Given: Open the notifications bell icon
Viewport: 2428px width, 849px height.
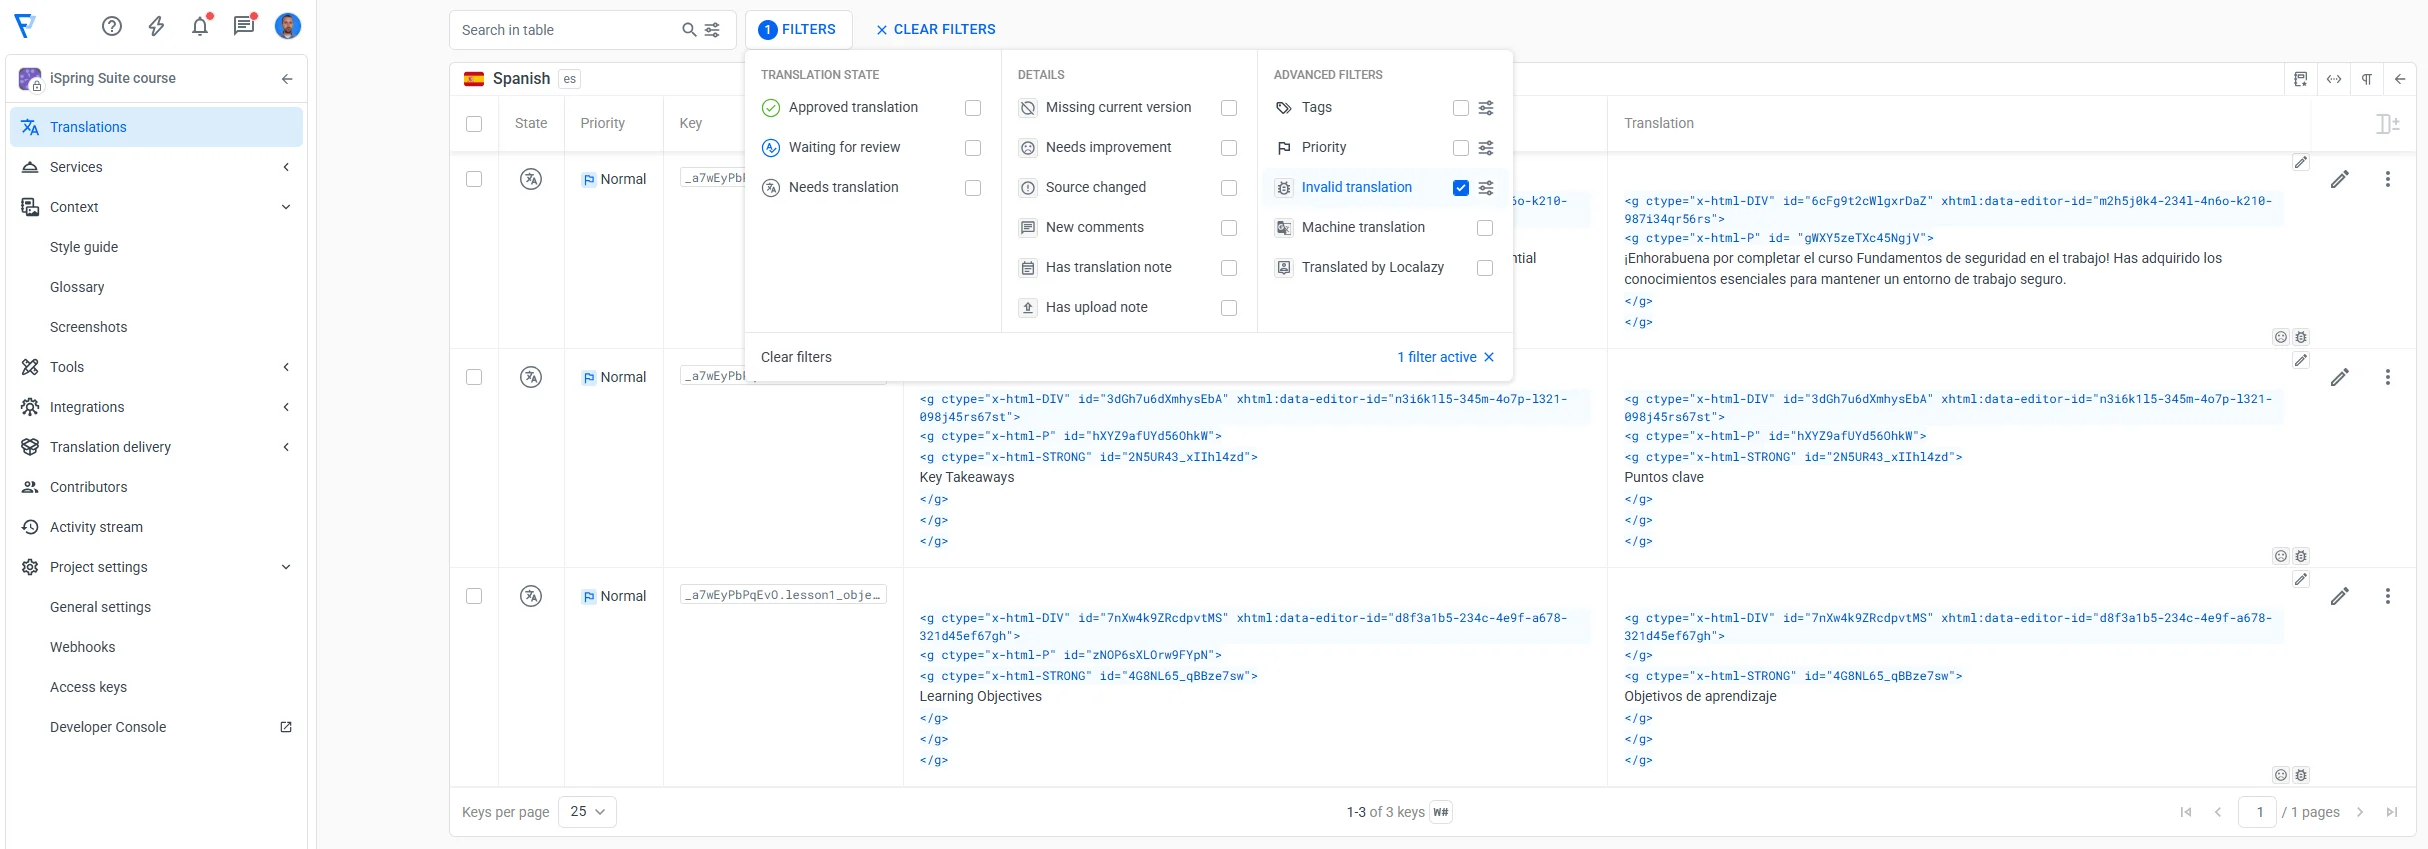Looking at the screenshot, I should point(200,26).
